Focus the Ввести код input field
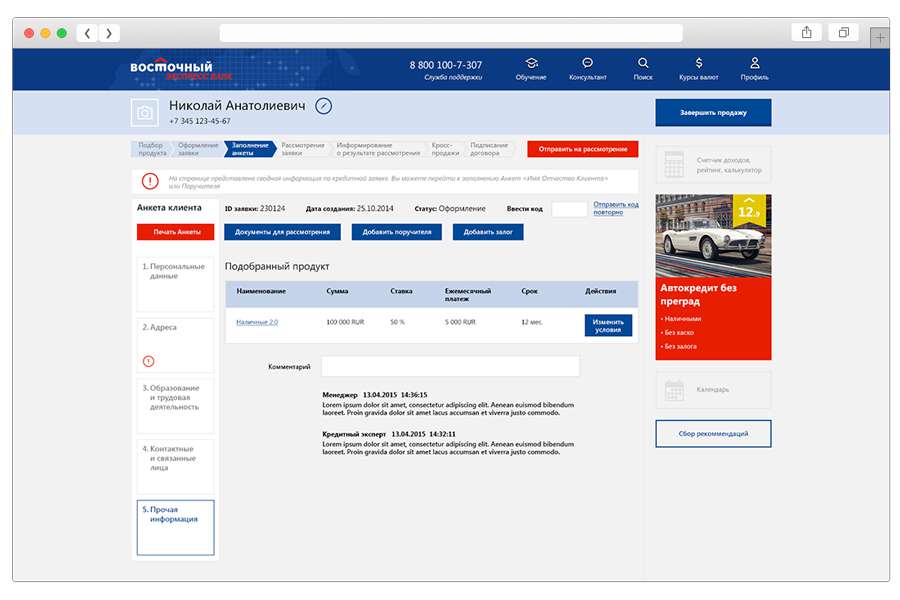The width and height of the screenshot is (900, 600). pyautogui.click(x=569, y=209)
